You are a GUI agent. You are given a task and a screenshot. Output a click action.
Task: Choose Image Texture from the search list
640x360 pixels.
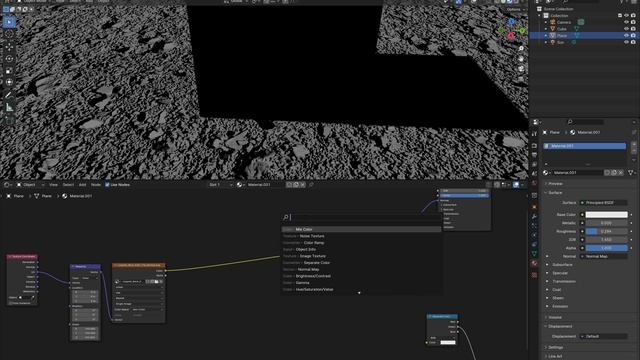tap(361, 256)
